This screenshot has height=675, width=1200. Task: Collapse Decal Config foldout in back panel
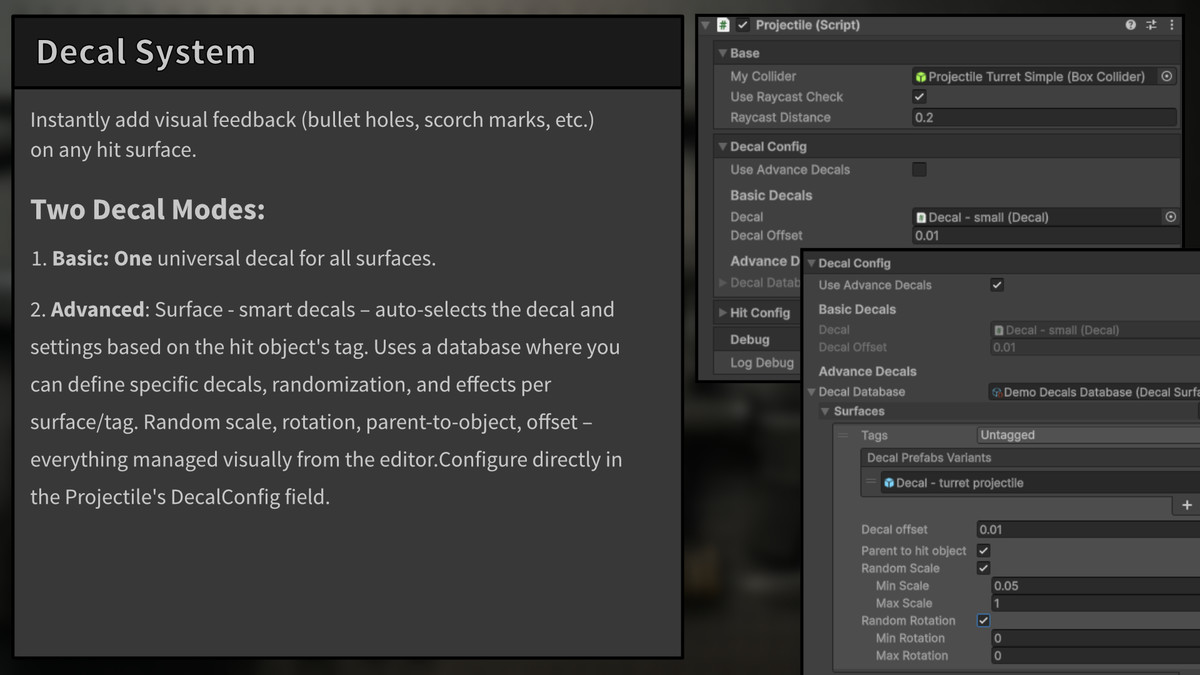pyautogui.click(x=723, y=146)
